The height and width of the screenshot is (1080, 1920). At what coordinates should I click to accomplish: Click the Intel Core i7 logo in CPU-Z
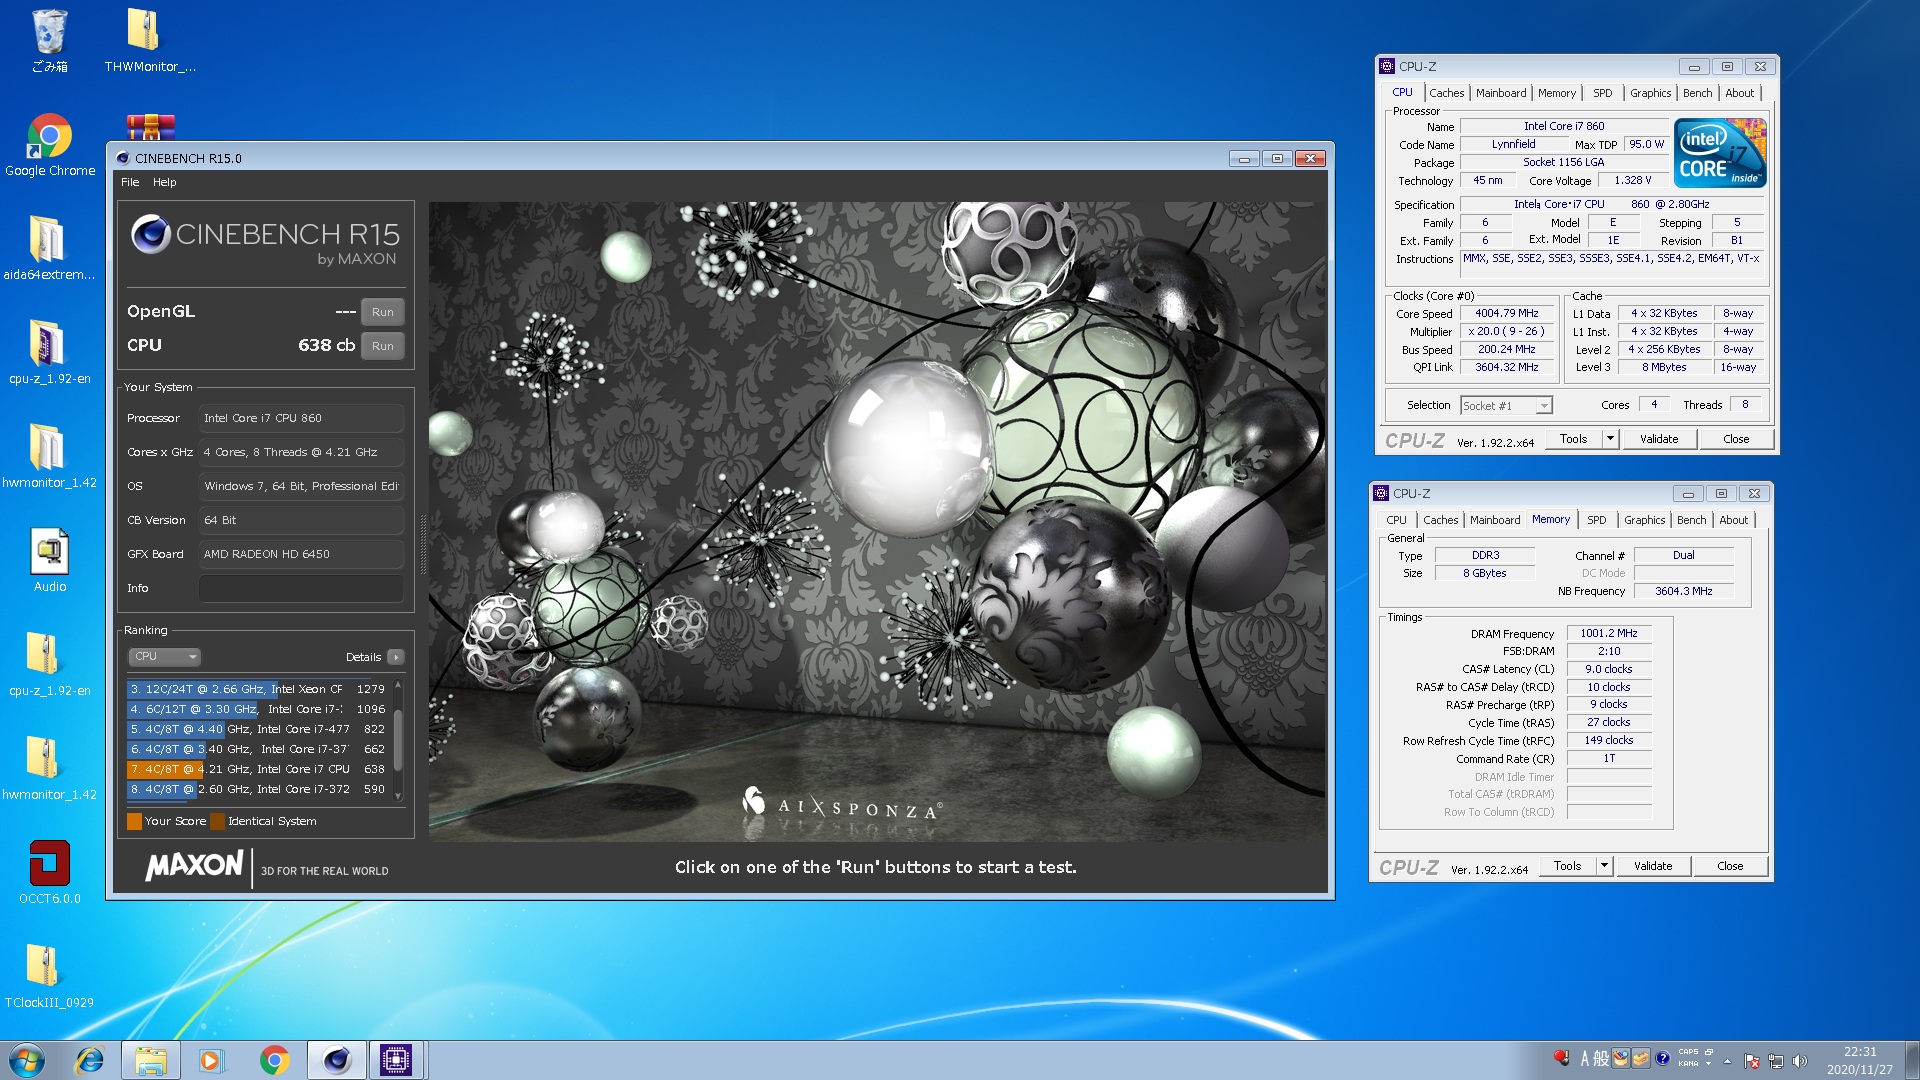[x=1720, y=153]
